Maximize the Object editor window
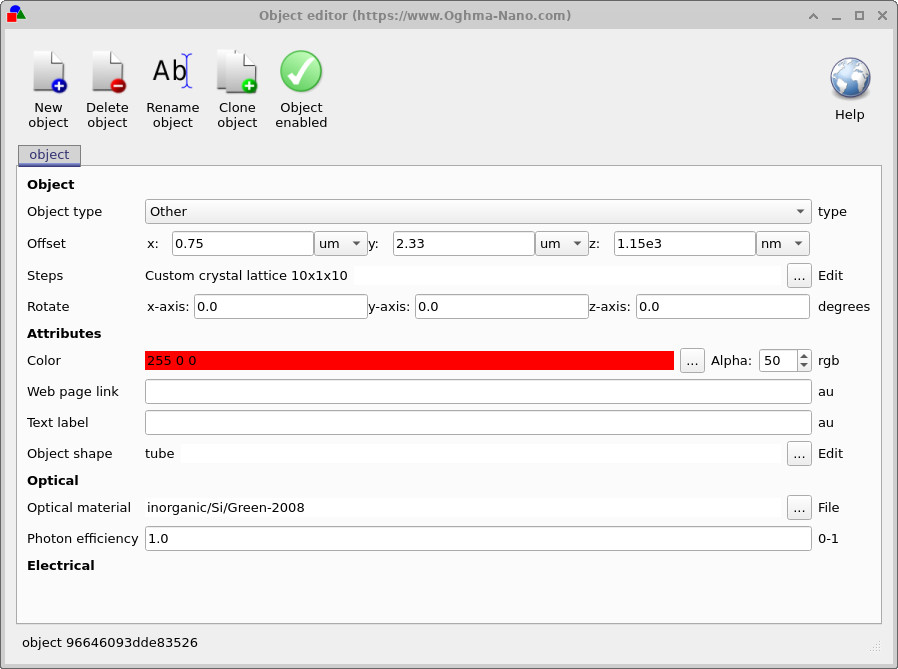The image size is (898, 669). 859,15
